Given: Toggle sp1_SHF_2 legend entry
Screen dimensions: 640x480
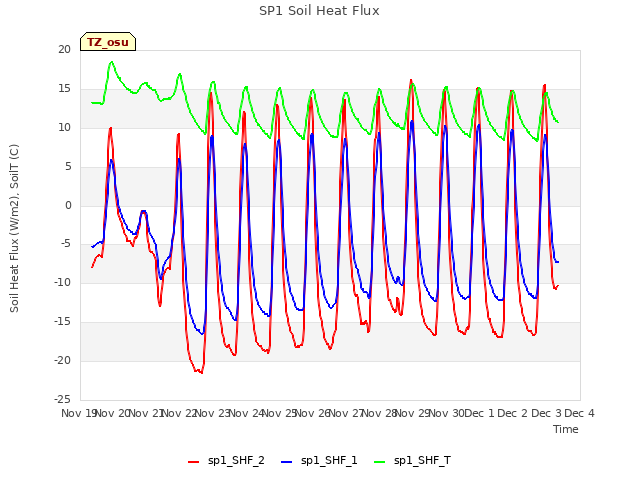Looking at the screenshot, I should tap(226, 461).
